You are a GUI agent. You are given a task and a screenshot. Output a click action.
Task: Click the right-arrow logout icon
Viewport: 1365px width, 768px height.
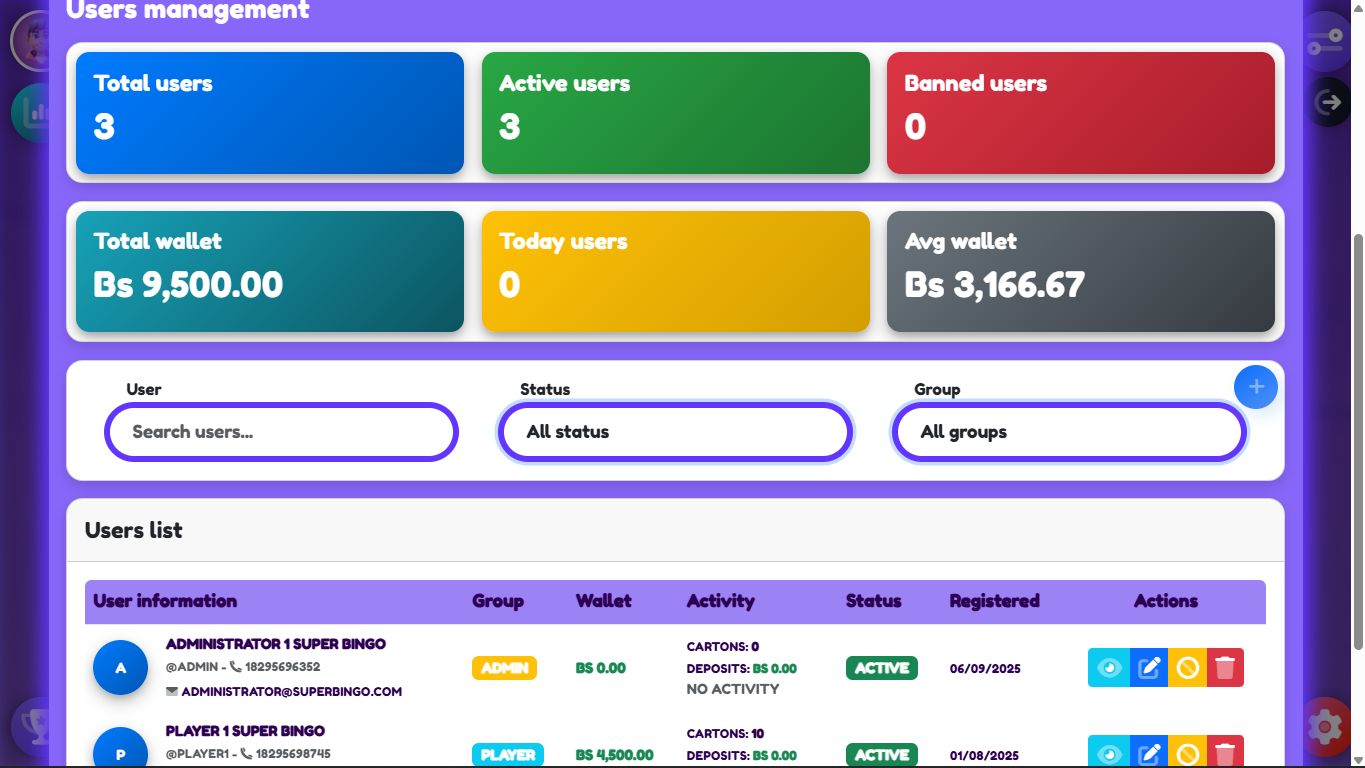[1328, 102]
